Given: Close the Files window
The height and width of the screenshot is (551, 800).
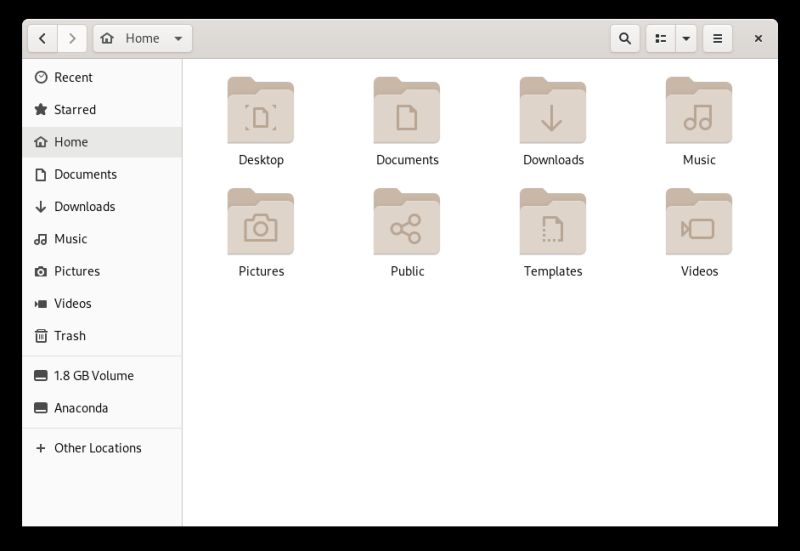Looking at the screenshot, I should point(758,38).
